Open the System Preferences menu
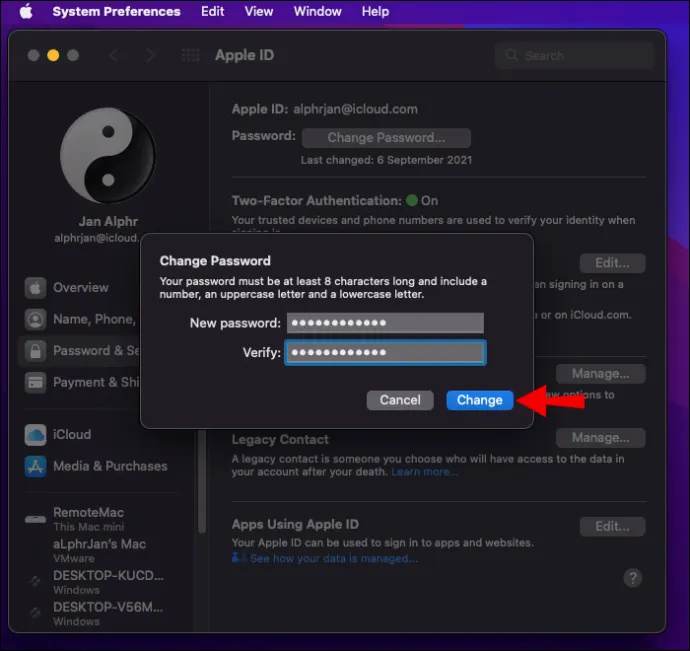The image size is (690, 651). [116, 11]
